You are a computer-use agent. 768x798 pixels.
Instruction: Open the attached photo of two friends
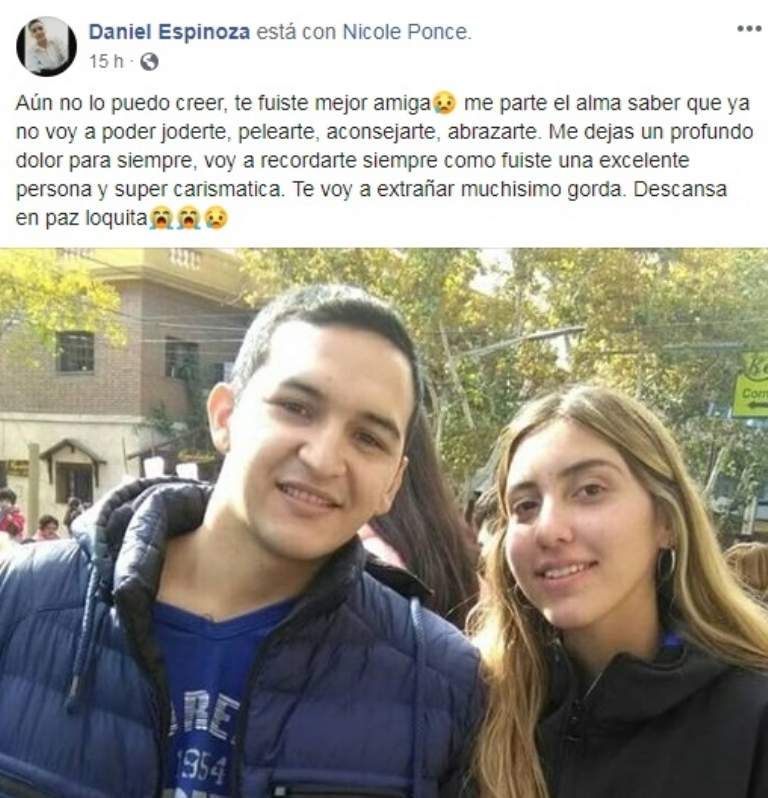click(384, 523)
